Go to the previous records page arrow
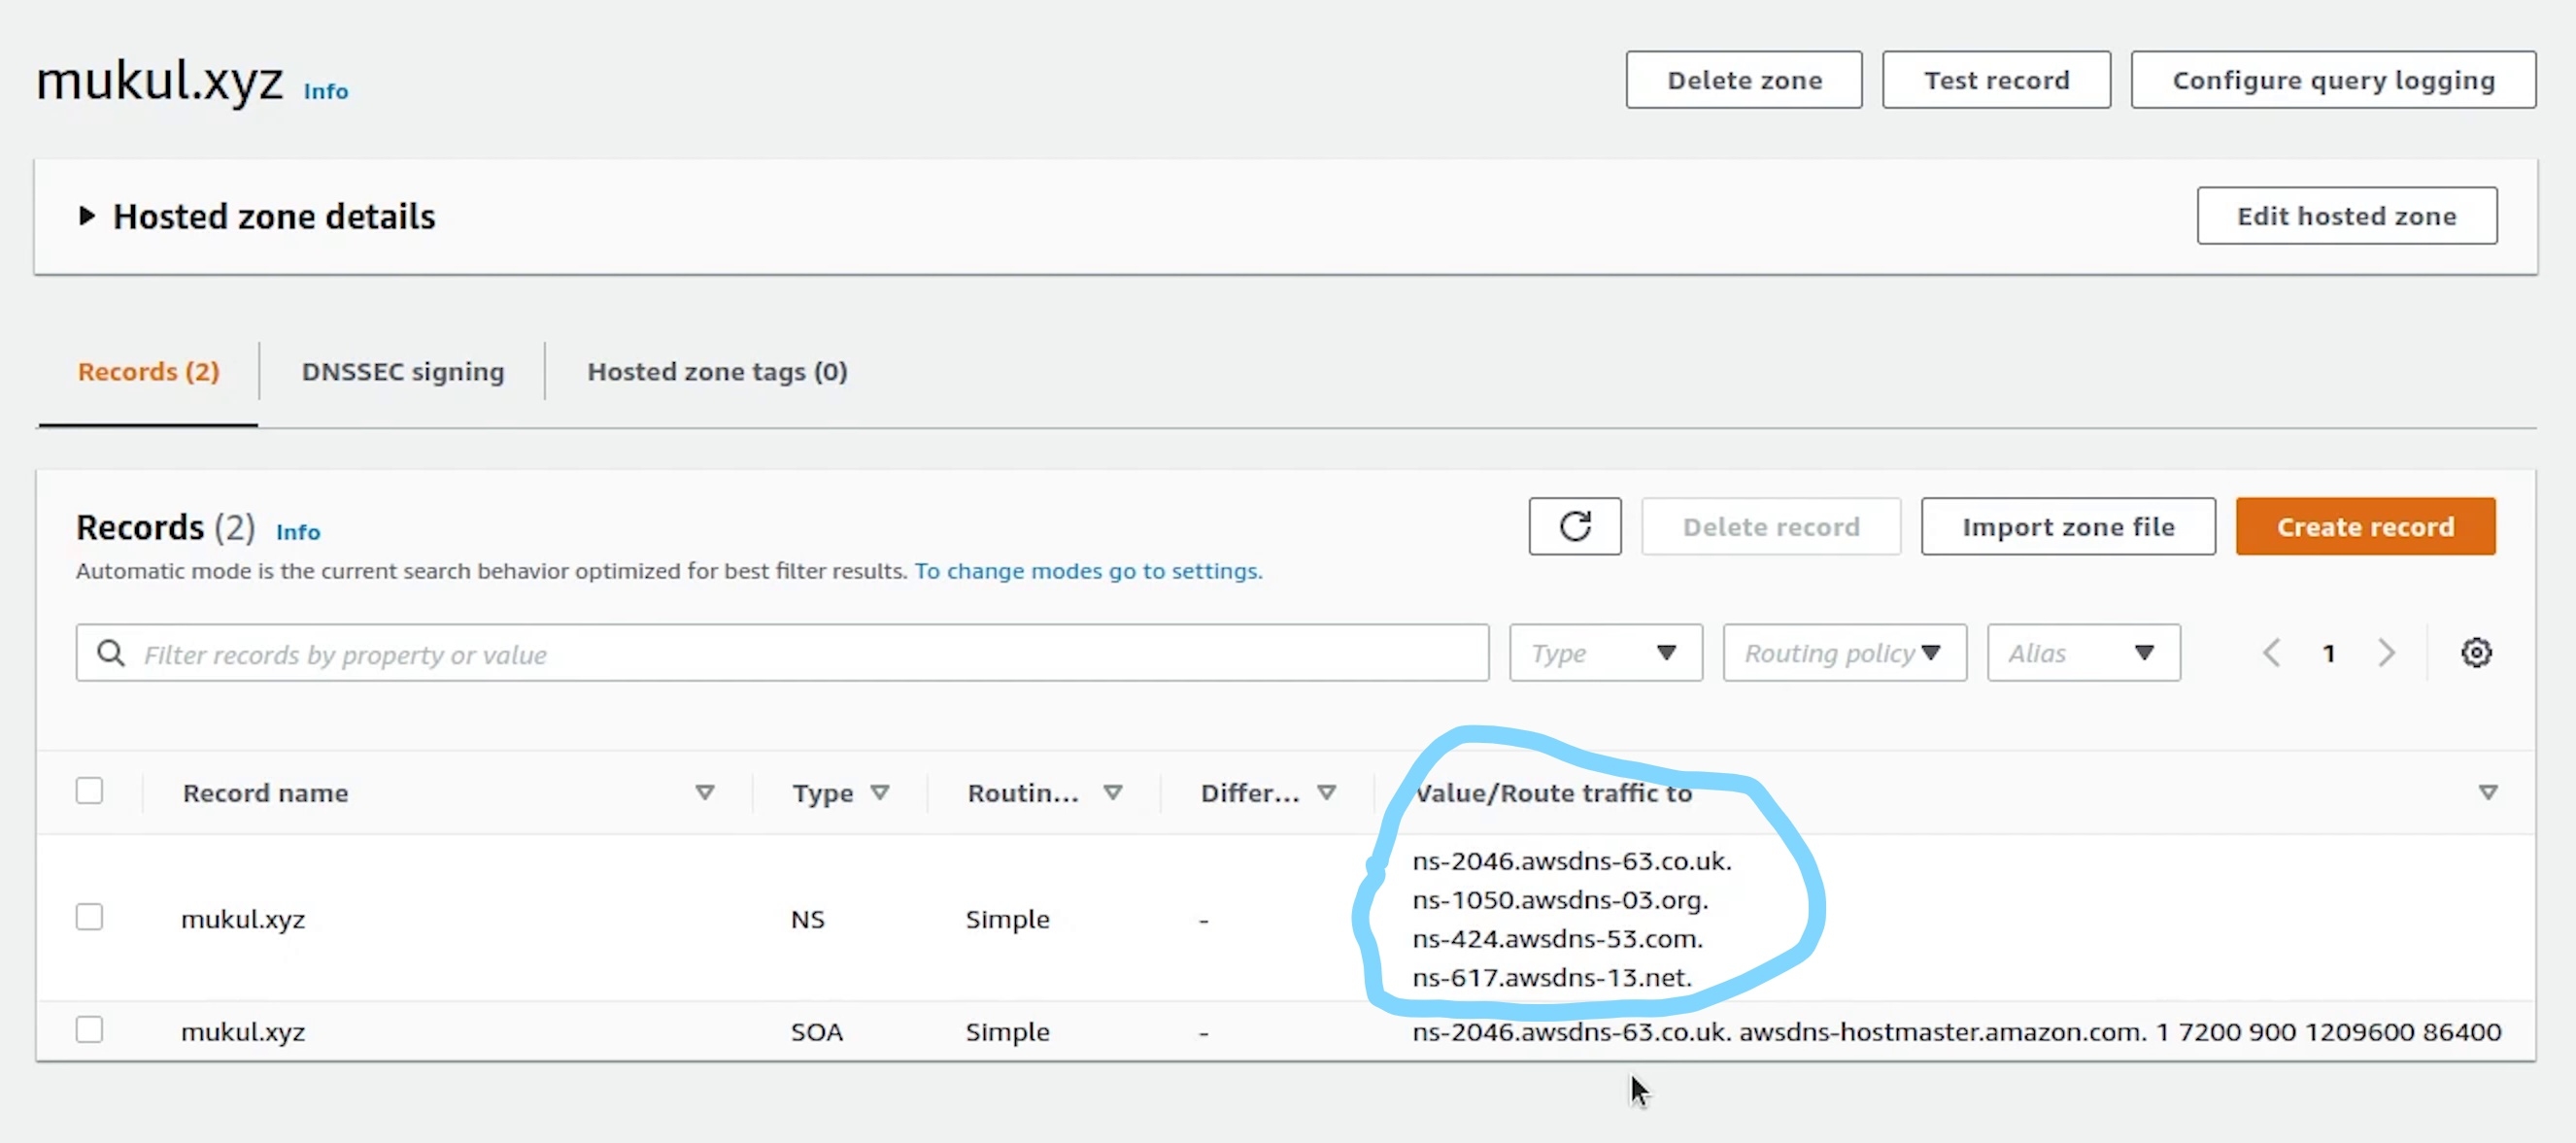 pos(2271,653)
